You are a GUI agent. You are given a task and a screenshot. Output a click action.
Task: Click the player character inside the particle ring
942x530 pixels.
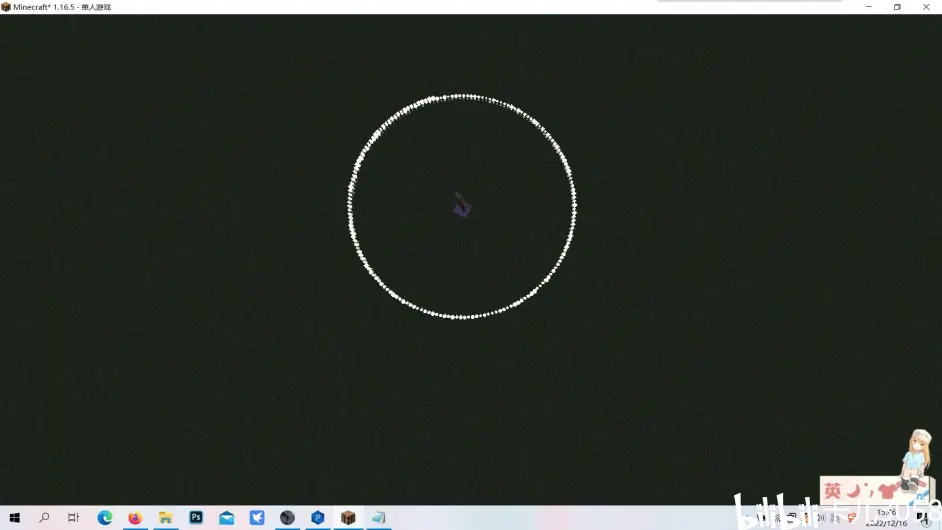461,206
